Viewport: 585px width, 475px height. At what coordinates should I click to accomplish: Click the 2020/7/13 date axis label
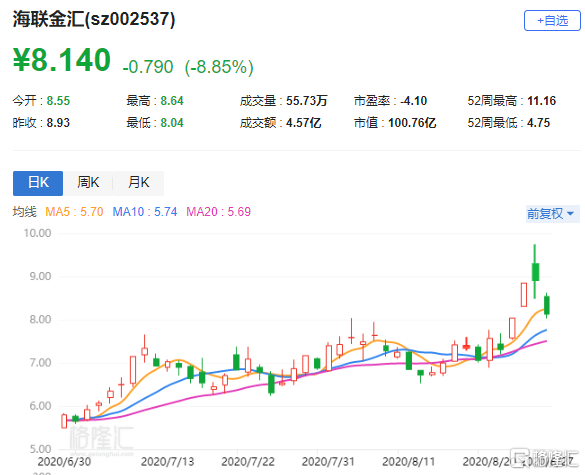(168, 462)
